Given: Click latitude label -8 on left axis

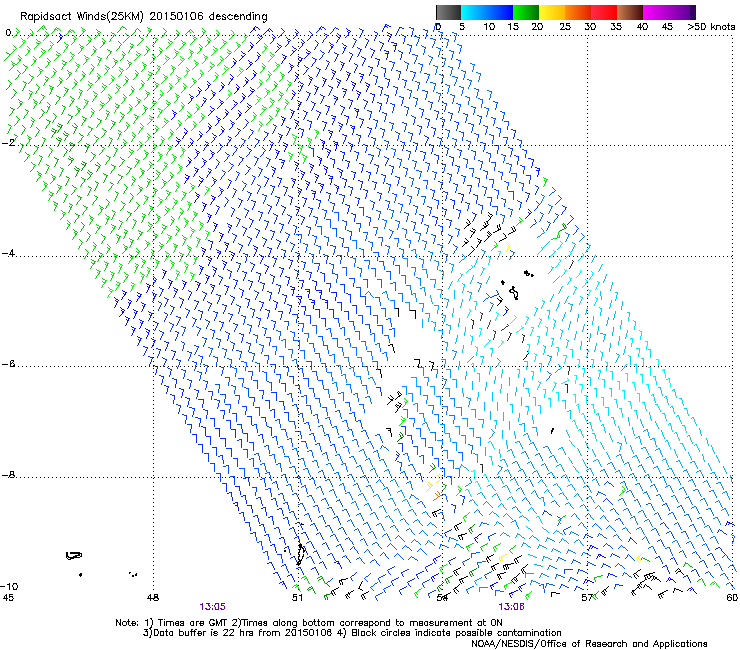Looking at the screenshot, I should pos(8,474).
